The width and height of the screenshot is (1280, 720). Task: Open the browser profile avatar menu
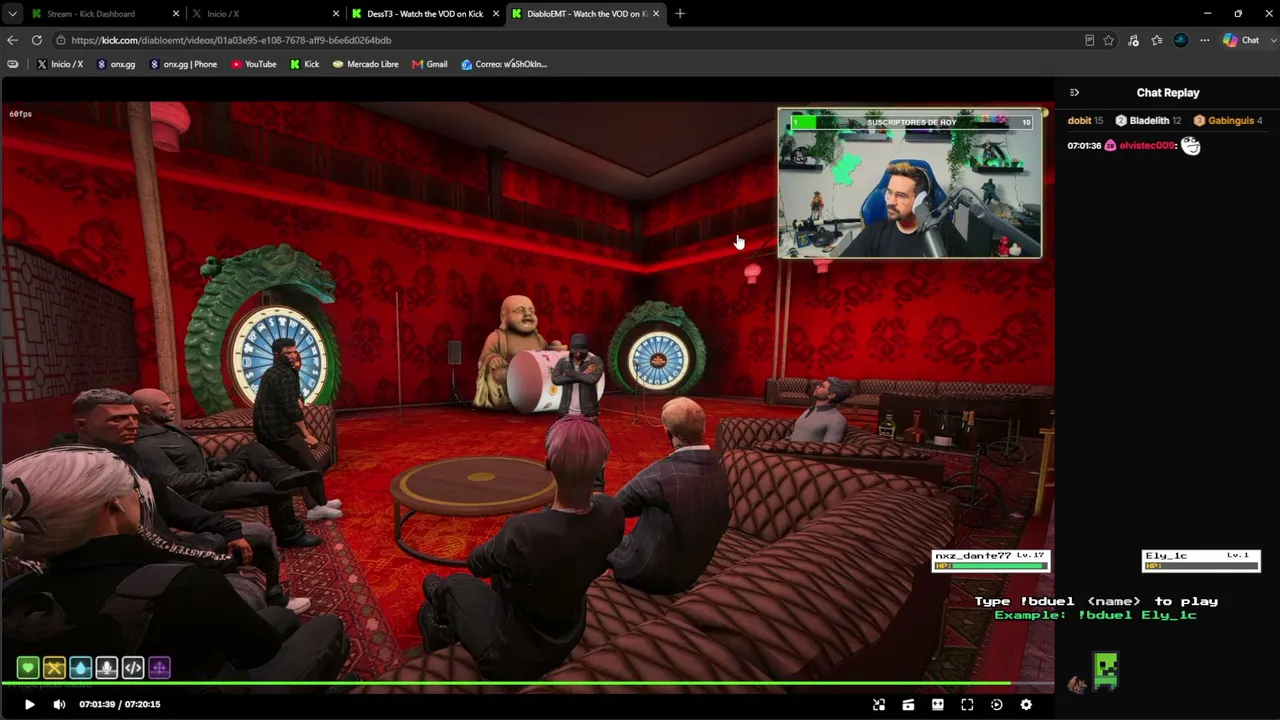click(1181, 40)
